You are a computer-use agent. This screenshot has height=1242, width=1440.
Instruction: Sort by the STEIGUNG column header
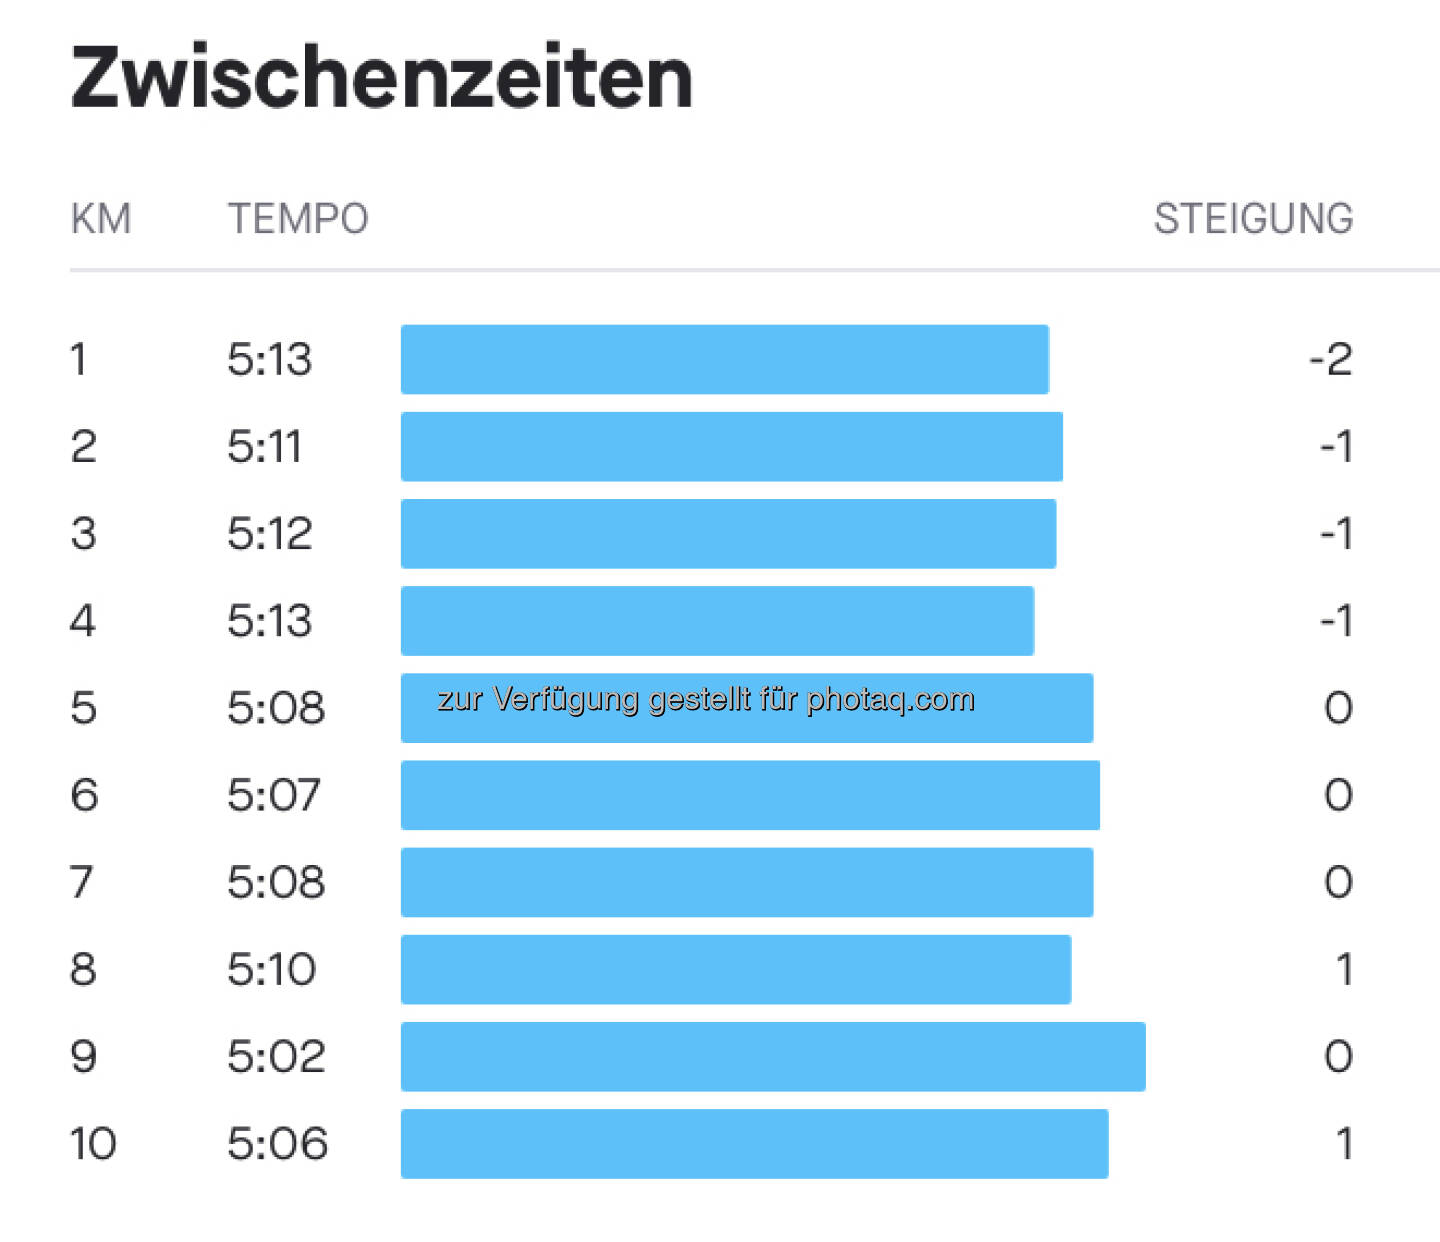pyautogui.click(x=1253, y=219)
